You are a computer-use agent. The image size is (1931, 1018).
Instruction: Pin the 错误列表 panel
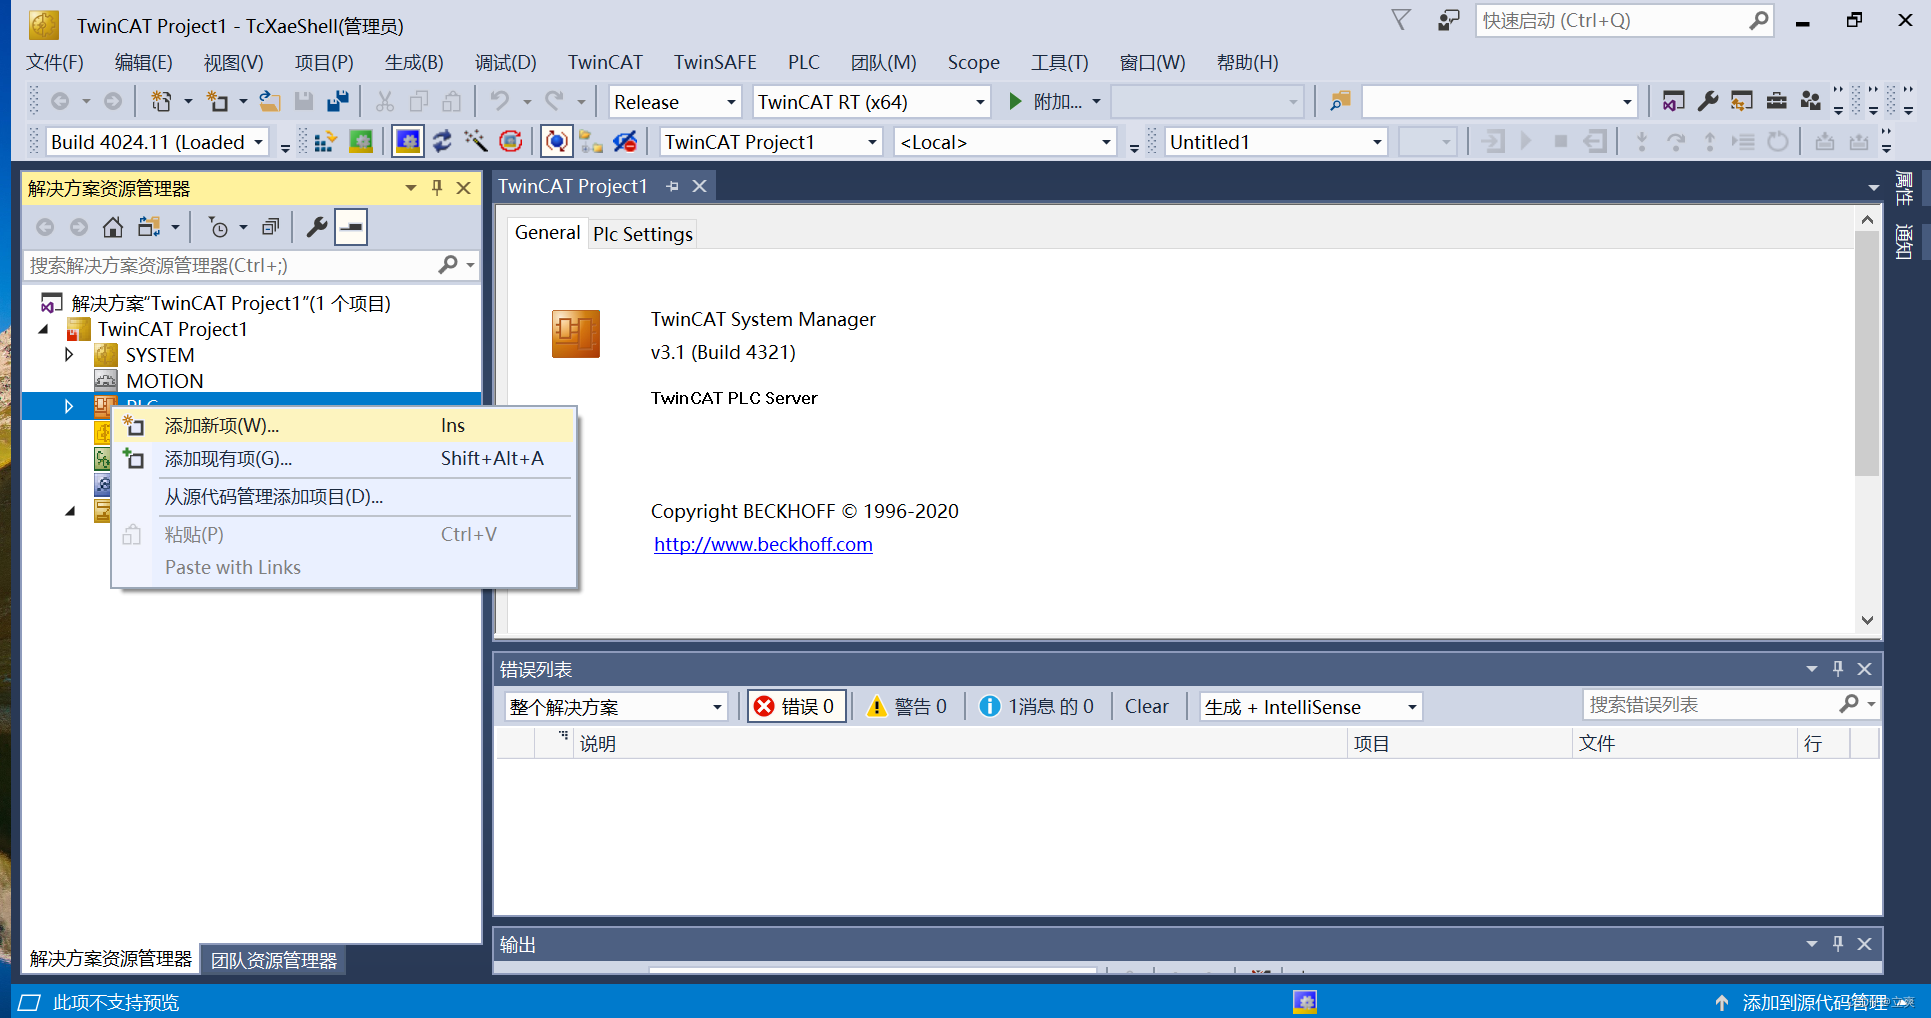[x=1838, y=668]
